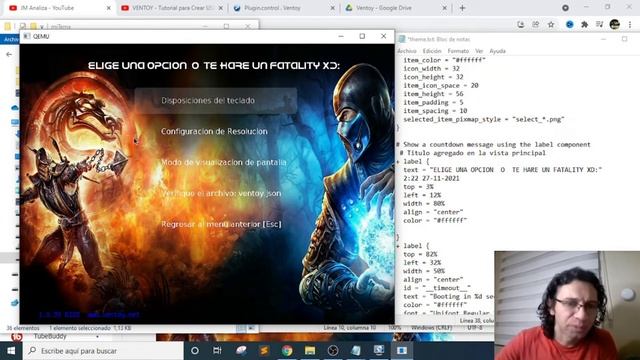Select Verifique el archivo: ventoy.json
Image resolution: width=640 pixels, height=360 pixels.
[221, 193]
